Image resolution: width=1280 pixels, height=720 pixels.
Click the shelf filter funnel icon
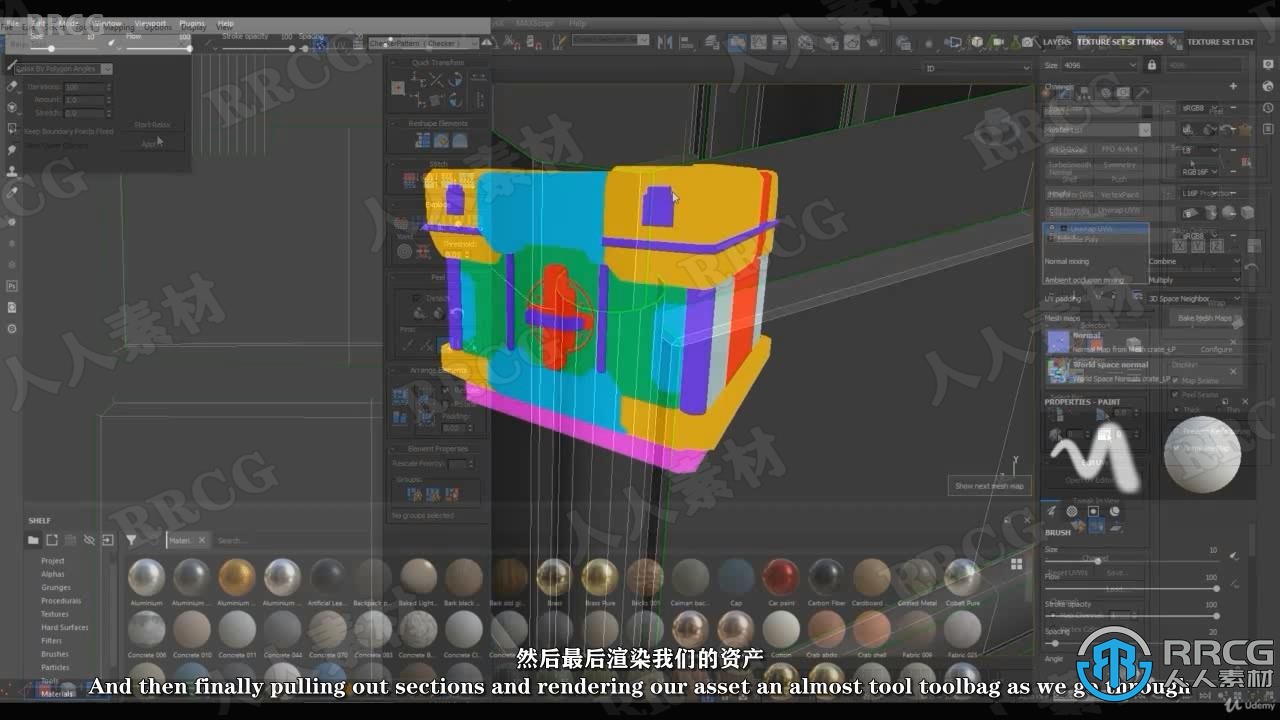(131, 540)
